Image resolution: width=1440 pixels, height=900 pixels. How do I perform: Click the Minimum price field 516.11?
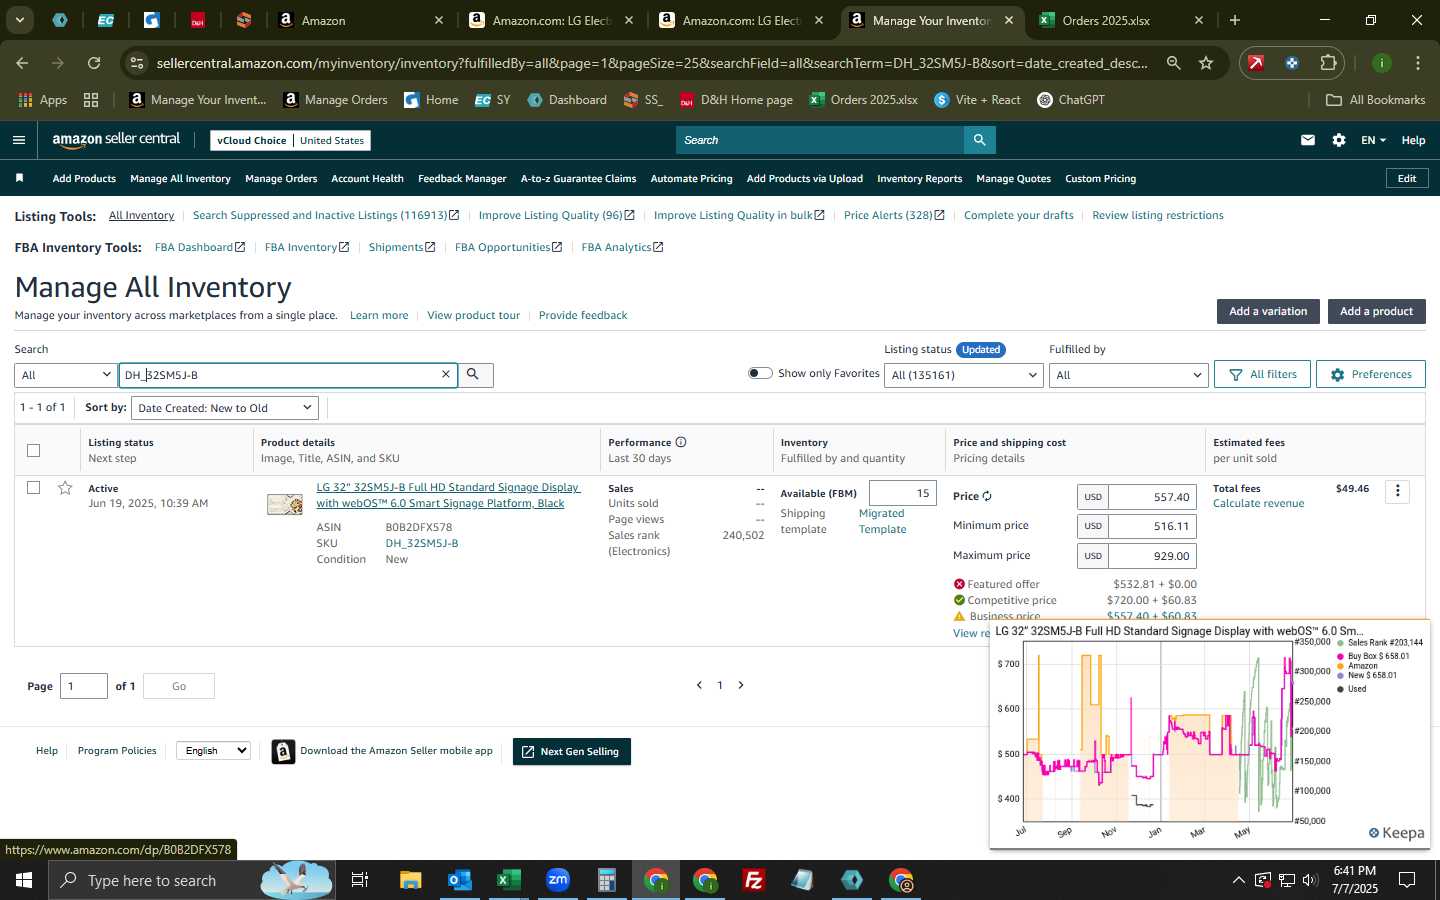1152,526
